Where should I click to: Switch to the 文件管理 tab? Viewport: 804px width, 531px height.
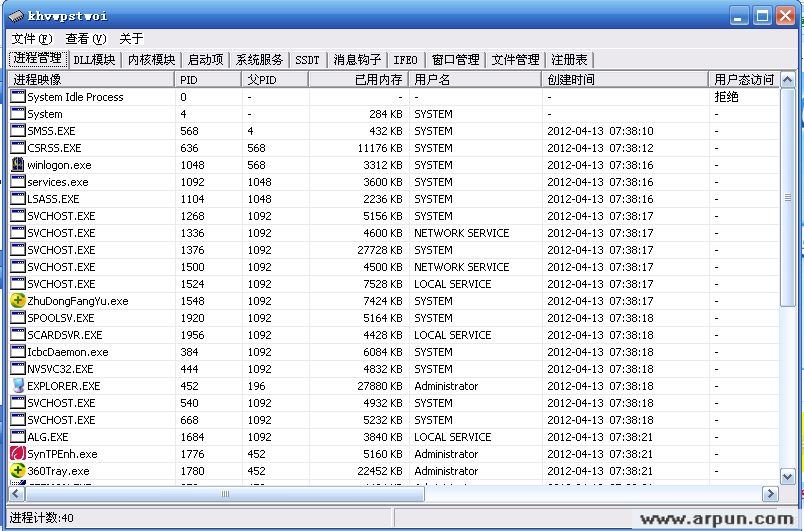point(515,60)
